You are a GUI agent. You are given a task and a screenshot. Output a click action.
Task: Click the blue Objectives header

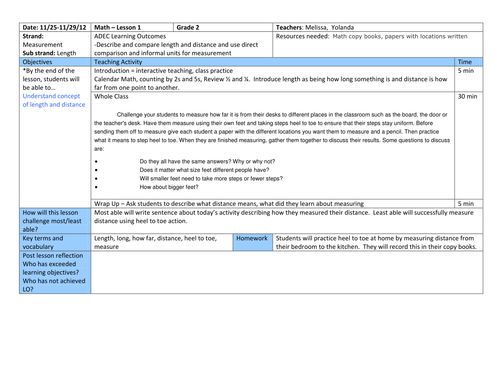[55, 62]
